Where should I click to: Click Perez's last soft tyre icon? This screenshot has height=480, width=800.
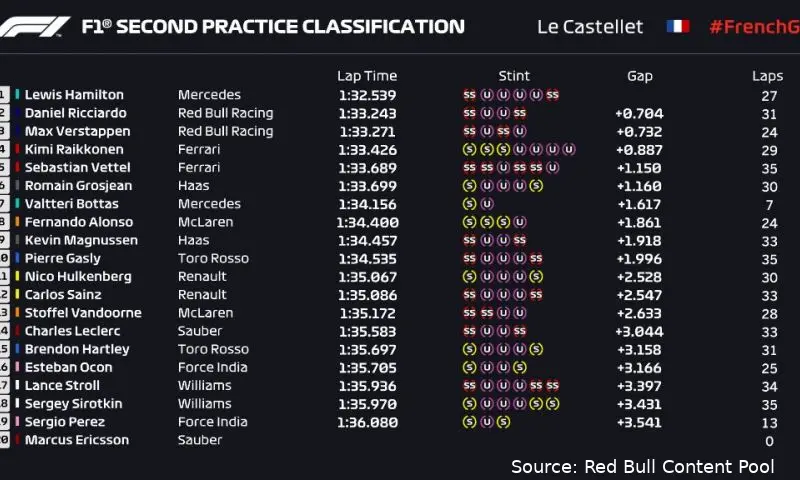point(504,422)
